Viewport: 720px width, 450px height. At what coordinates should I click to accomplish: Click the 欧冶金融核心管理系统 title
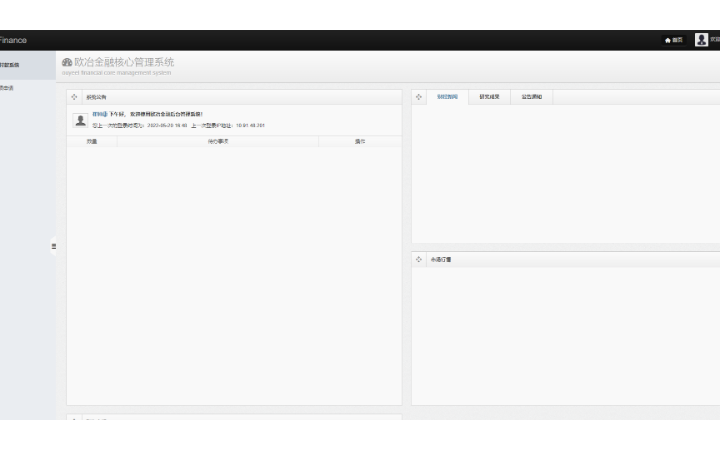tap(124, 62)
